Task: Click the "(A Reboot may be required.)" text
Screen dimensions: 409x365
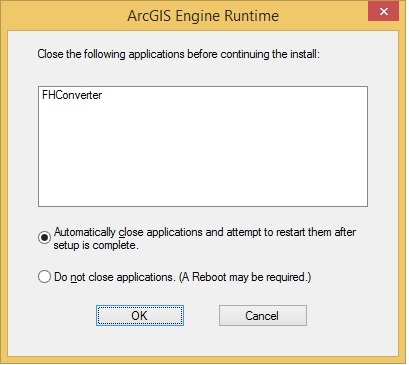Action: 245,277
